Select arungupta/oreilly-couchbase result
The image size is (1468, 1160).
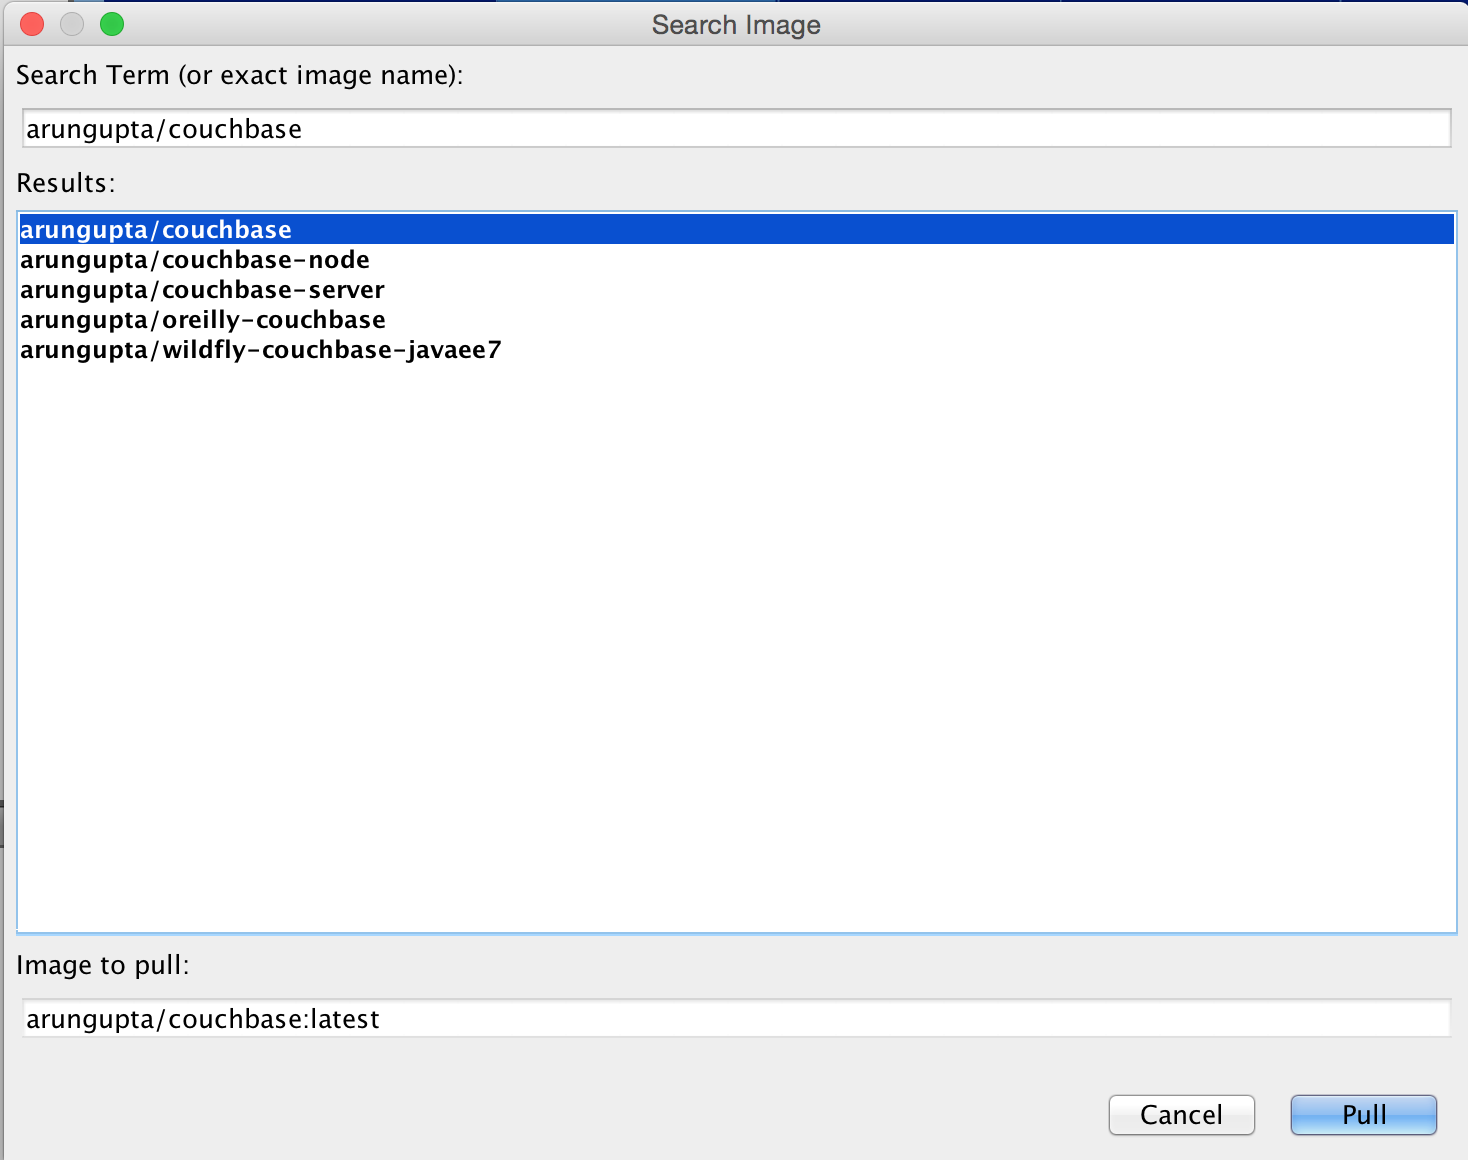[736, 319]
